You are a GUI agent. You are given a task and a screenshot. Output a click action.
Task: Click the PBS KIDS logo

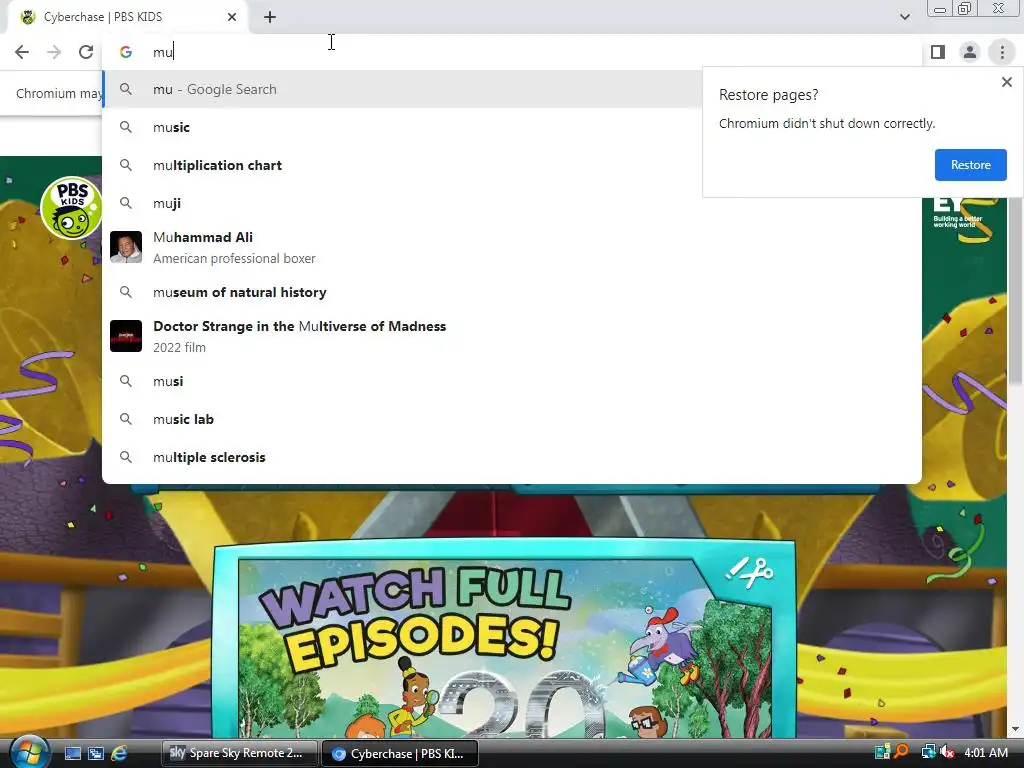pos(71,208)
